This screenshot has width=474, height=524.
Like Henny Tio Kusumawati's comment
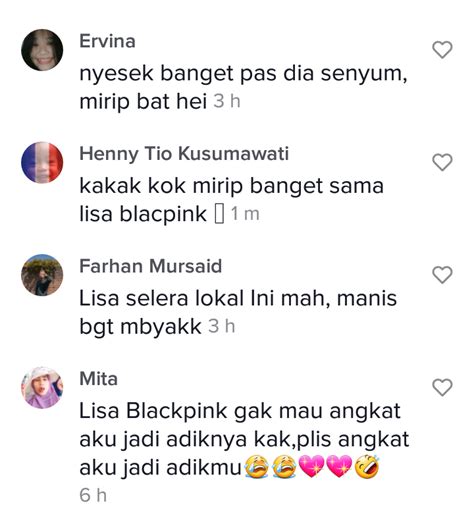pos(442,162)
